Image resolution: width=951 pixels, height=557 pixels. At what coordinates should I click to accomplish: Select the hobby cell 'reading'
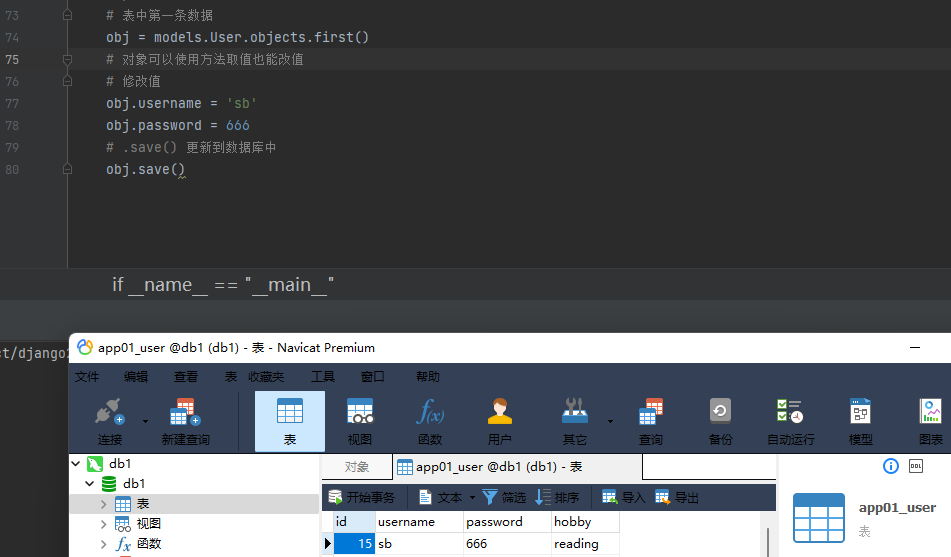pyautogui.click(x=585, y=544)
